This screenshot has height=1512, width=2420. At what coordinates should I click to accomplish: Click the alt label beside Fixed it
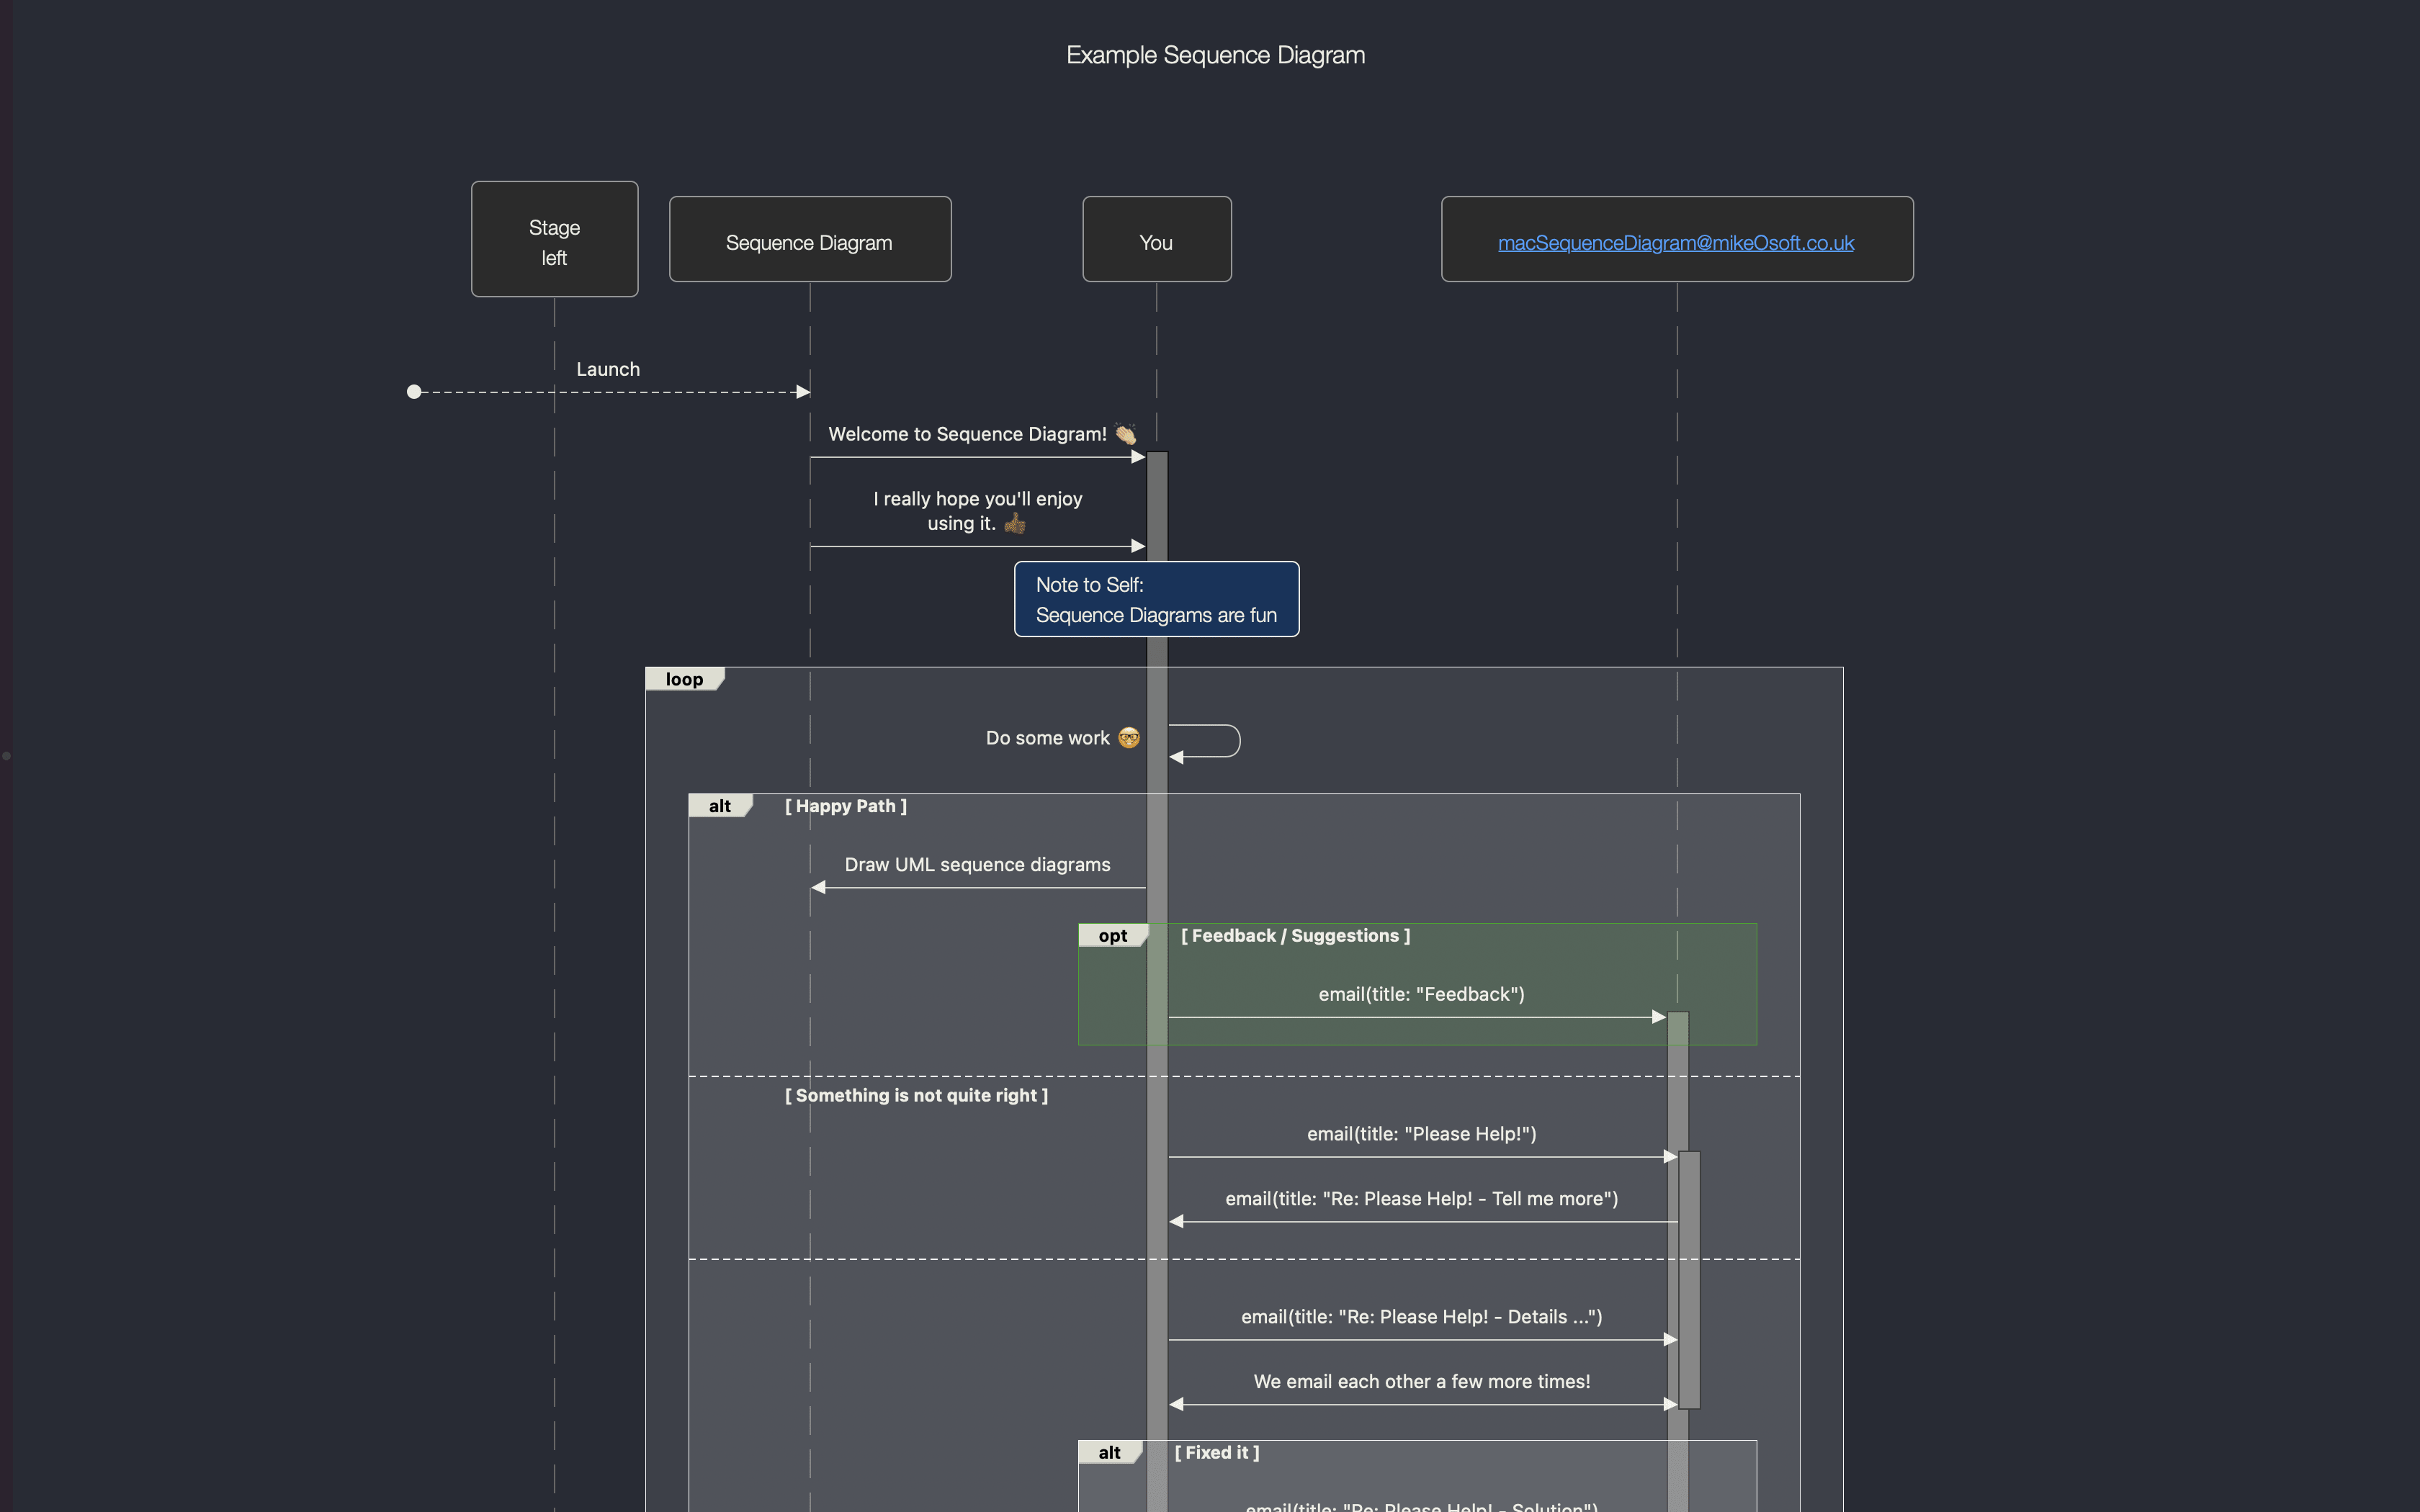click(1109, 1453)
